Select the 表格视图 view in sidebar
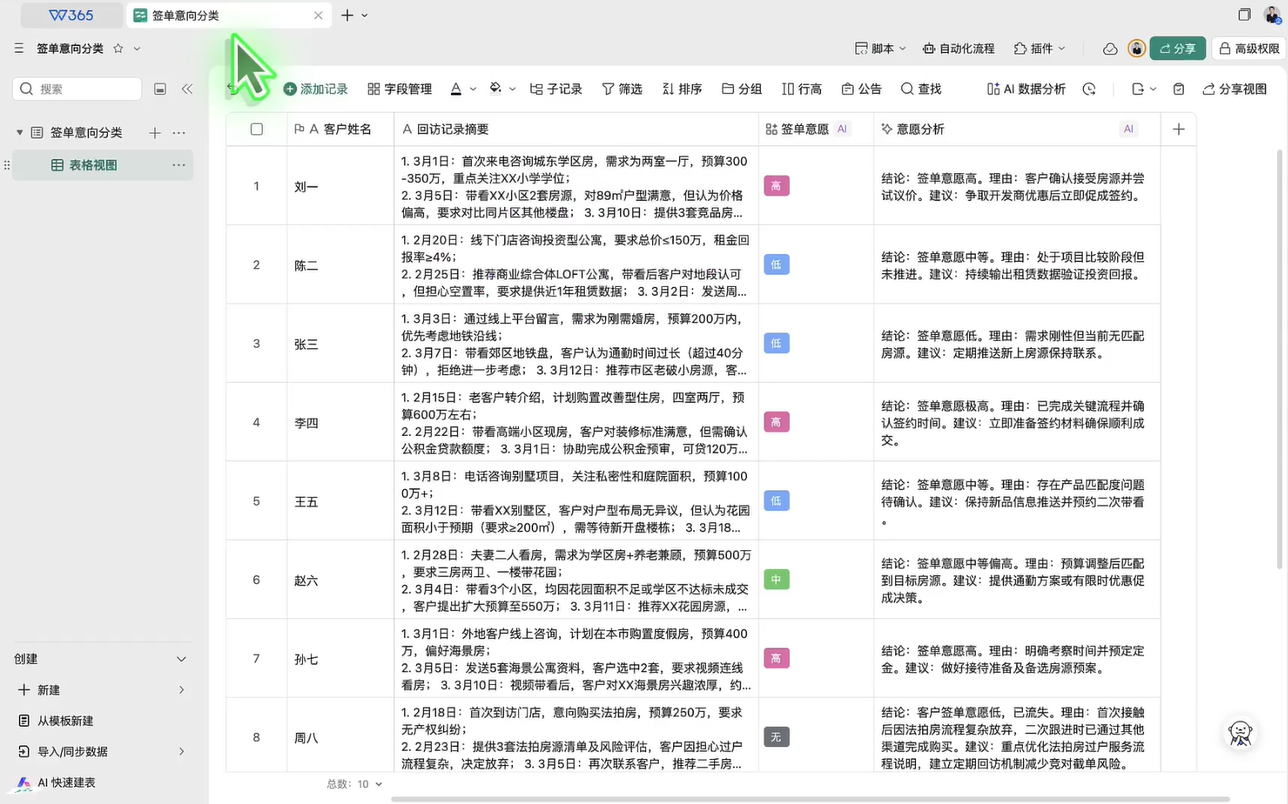Image resolution: width=1288 pixels, height=804 pixels. 92,165
